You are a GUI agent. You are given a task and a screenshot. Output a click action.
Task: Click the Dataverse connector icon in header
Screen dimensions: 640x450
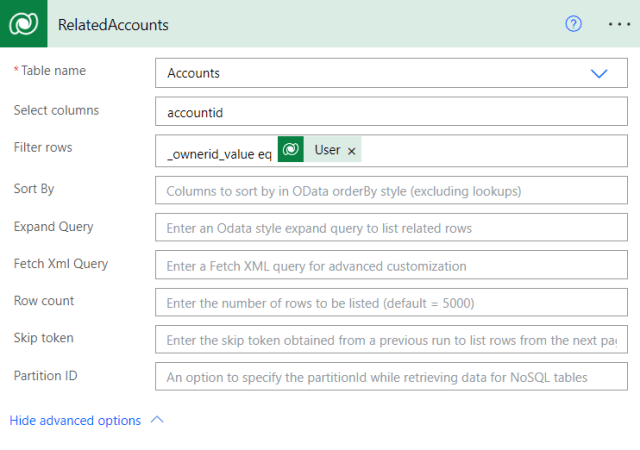tap(24, 24)
